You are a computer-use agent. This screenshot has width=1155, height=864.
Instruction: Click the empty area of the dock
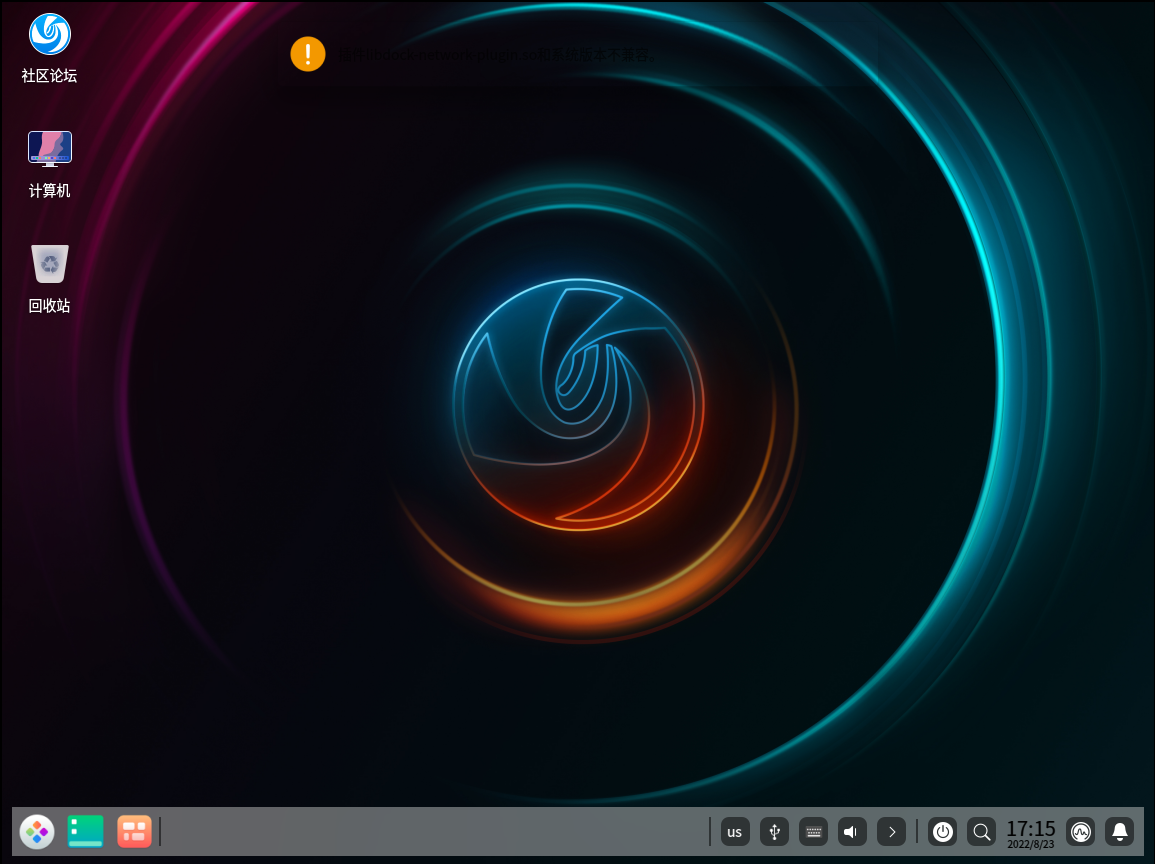pyautogui.click(x=430, y=831)
